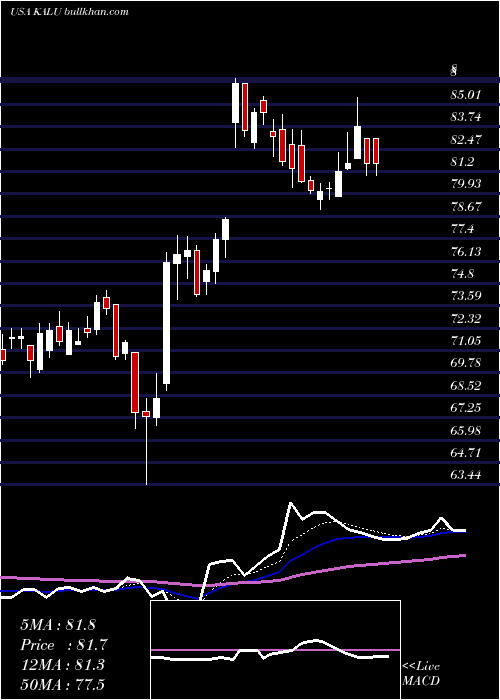Click the 85.01 price axis label

click(466, 95)
